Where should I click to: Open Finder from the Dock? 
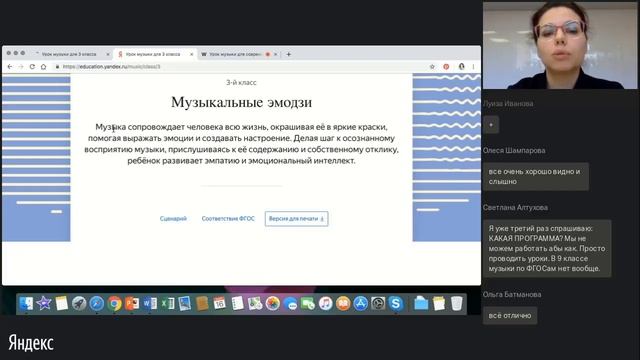click(26, 304)
